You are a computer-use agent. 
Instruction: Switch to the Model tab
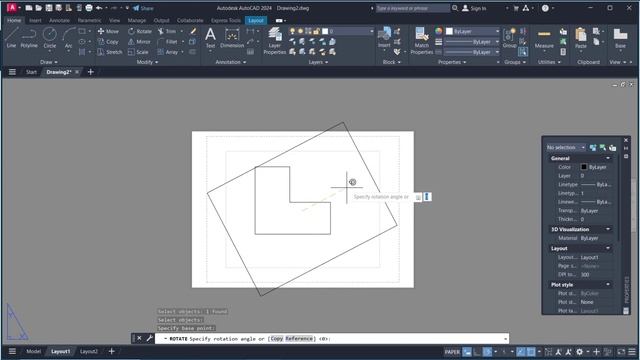33,351
